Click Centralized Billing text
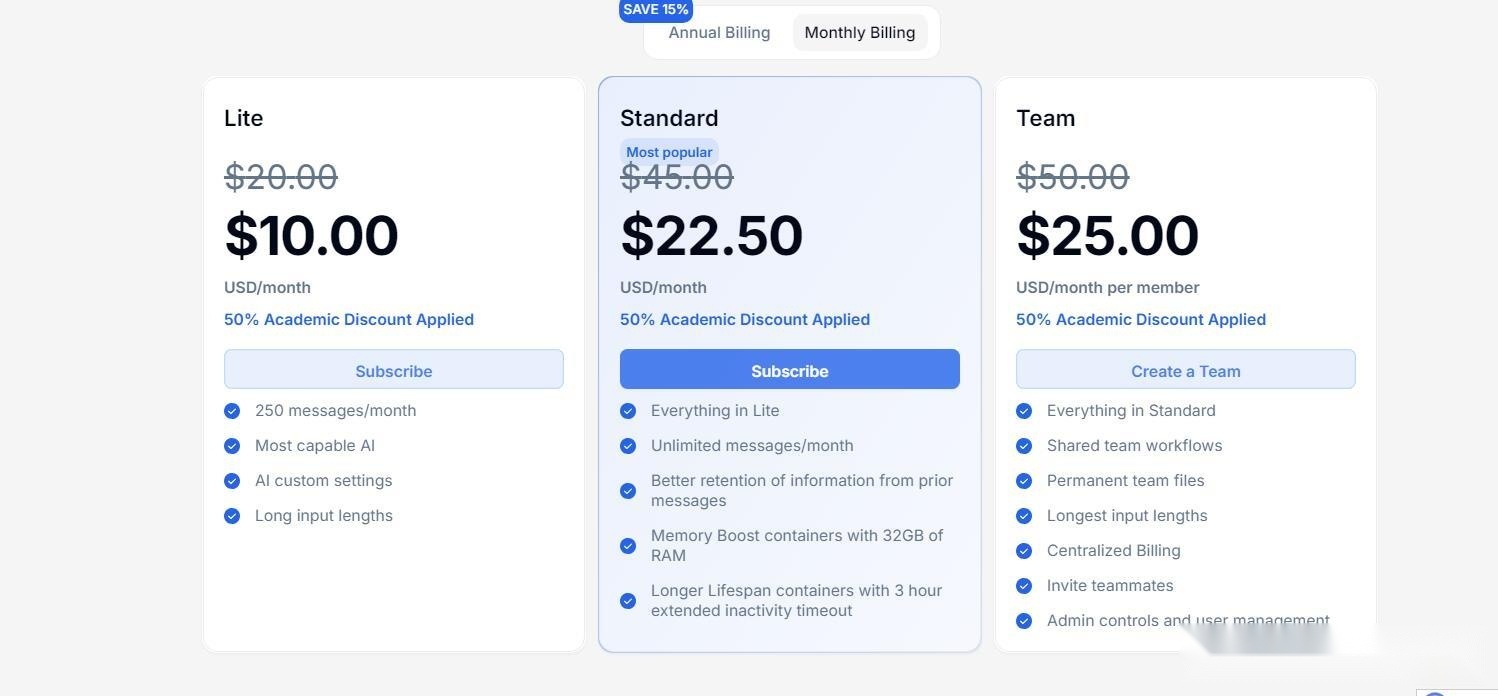 point(1114,551)
